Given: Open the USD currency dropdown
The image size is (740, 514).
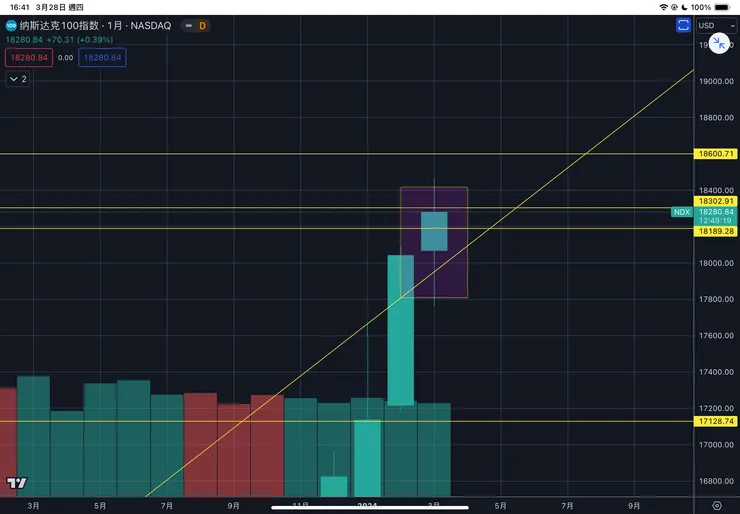Looking at the screenshot, I should (x=716, y=25).
